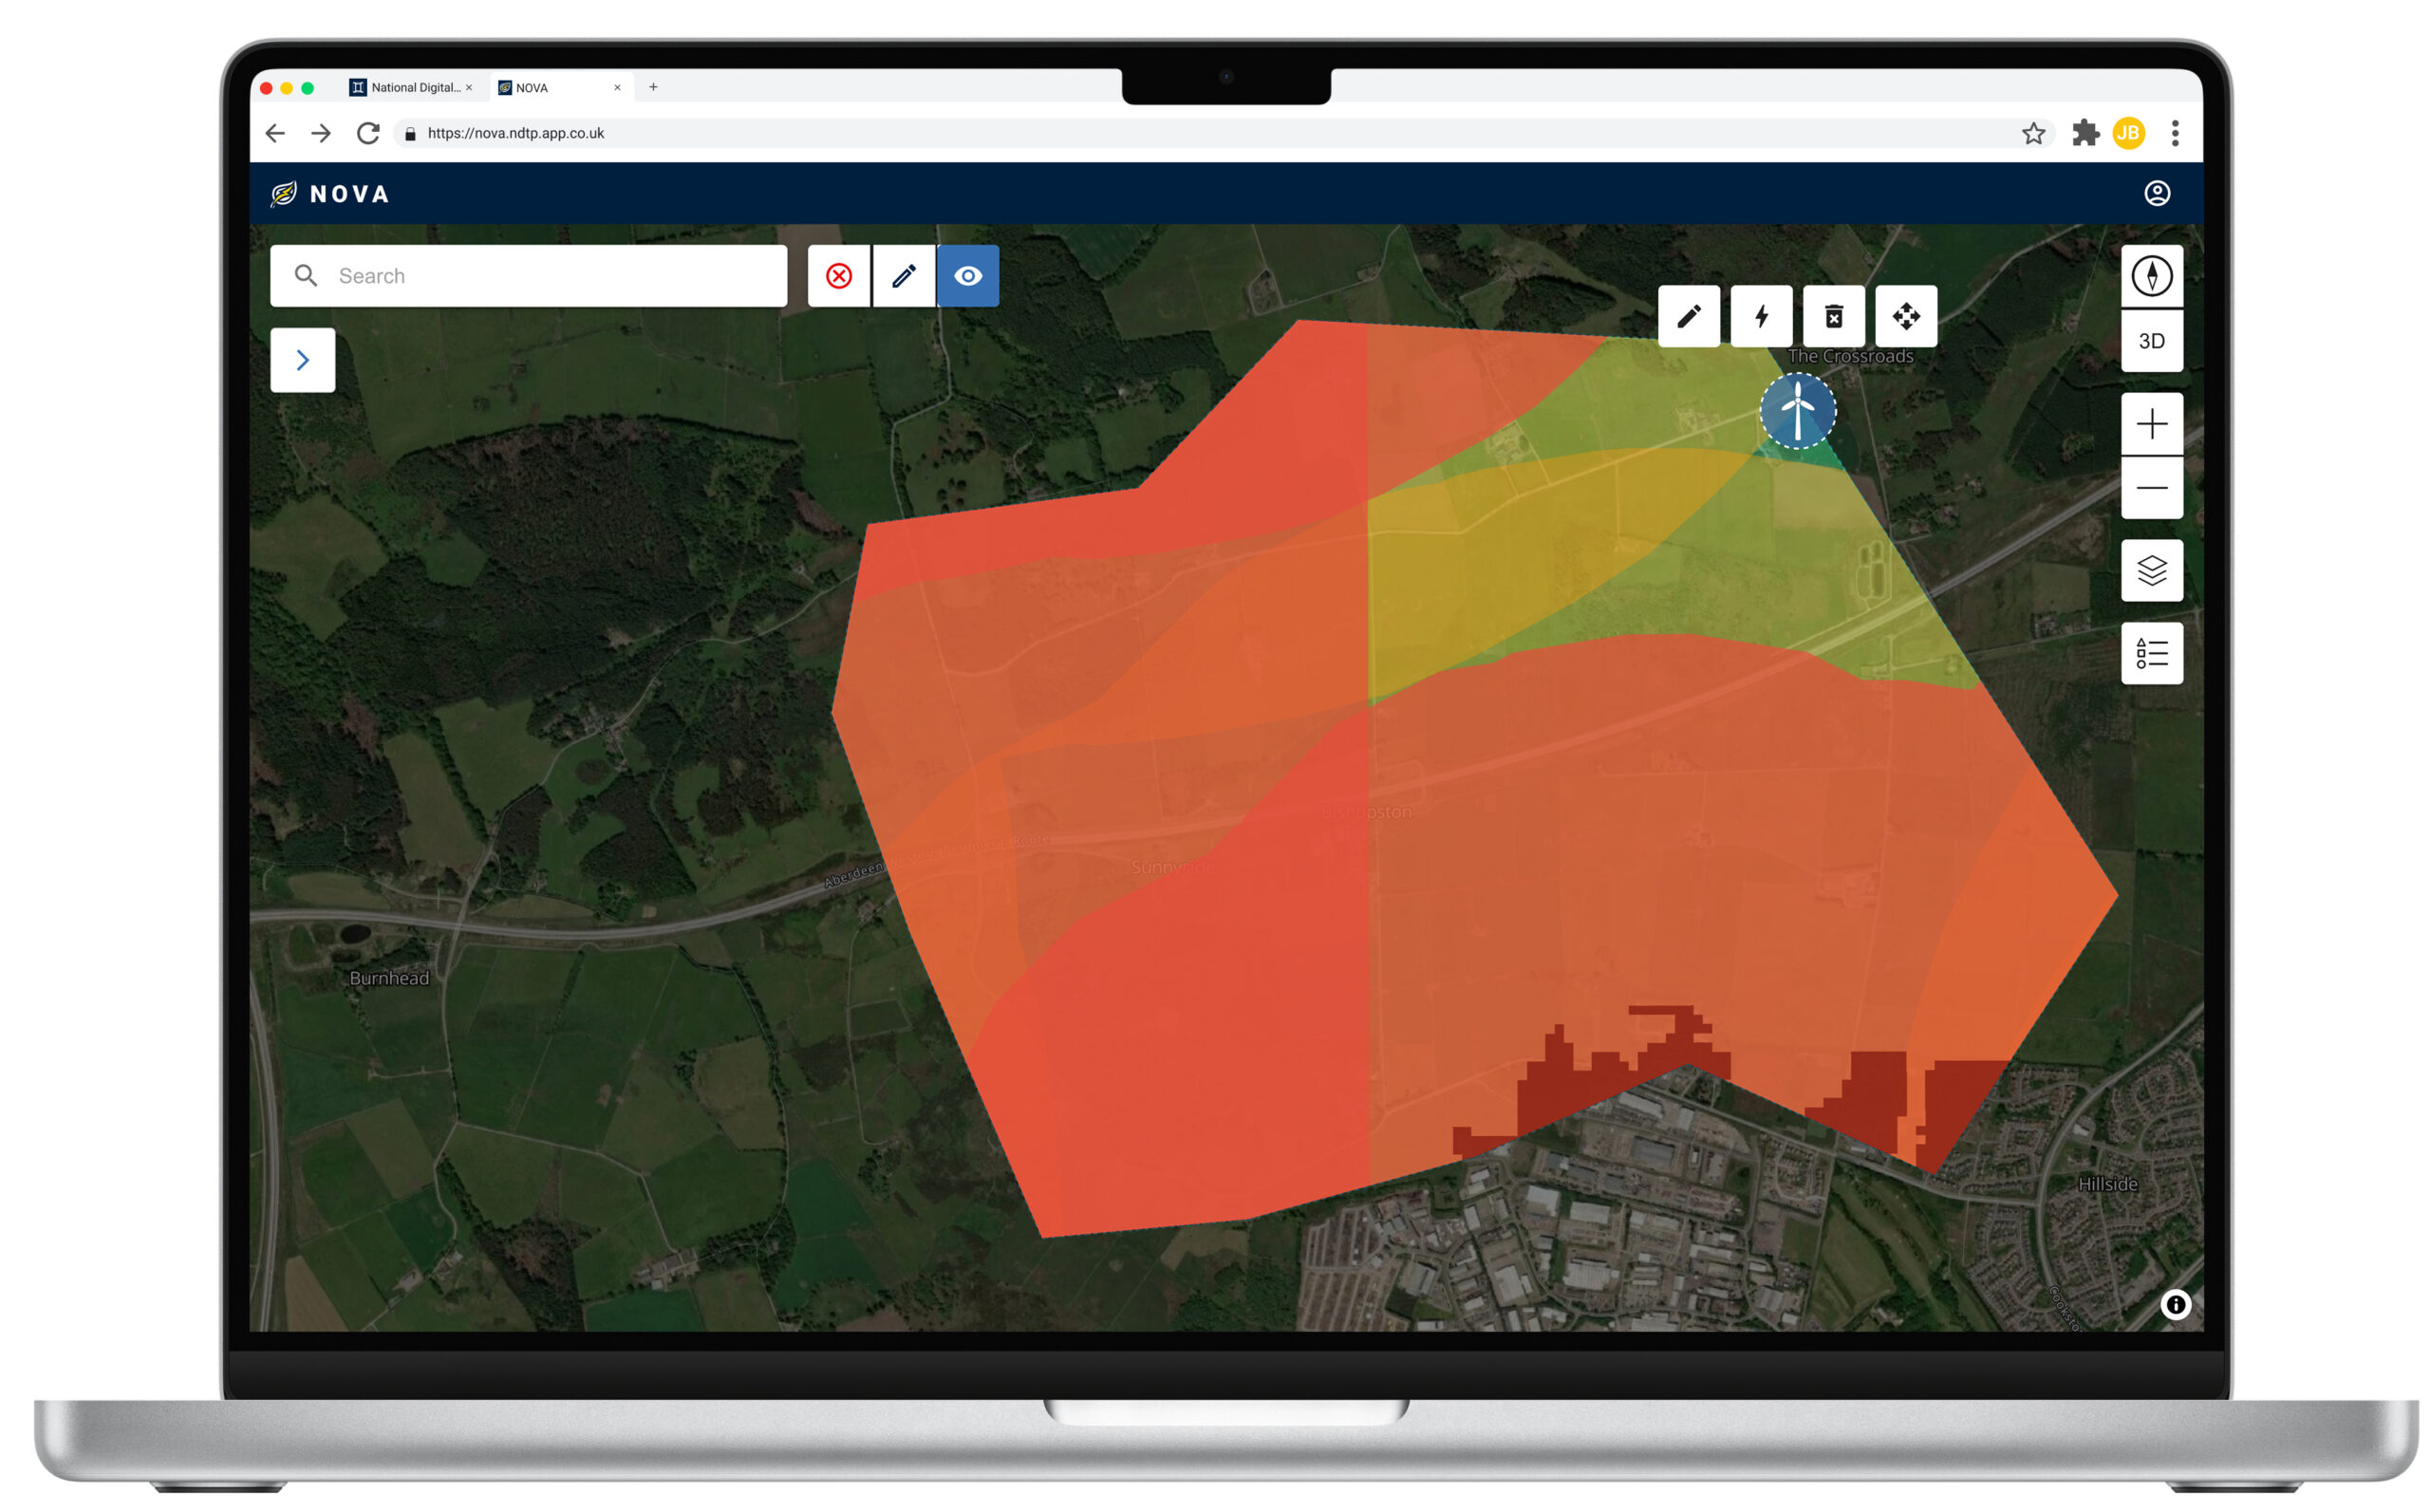
Task: Switch the map to 3D view
Action: click(x=2151, y=341)
